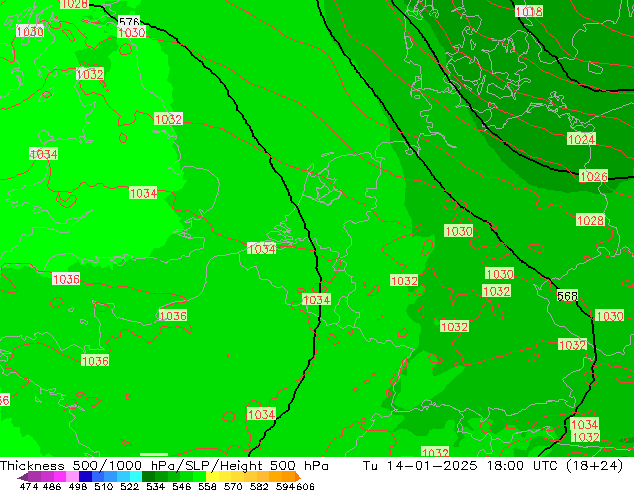Click the legend value 582
The height and width of the screenshot is (490, 634).
(x=259, y=486)
